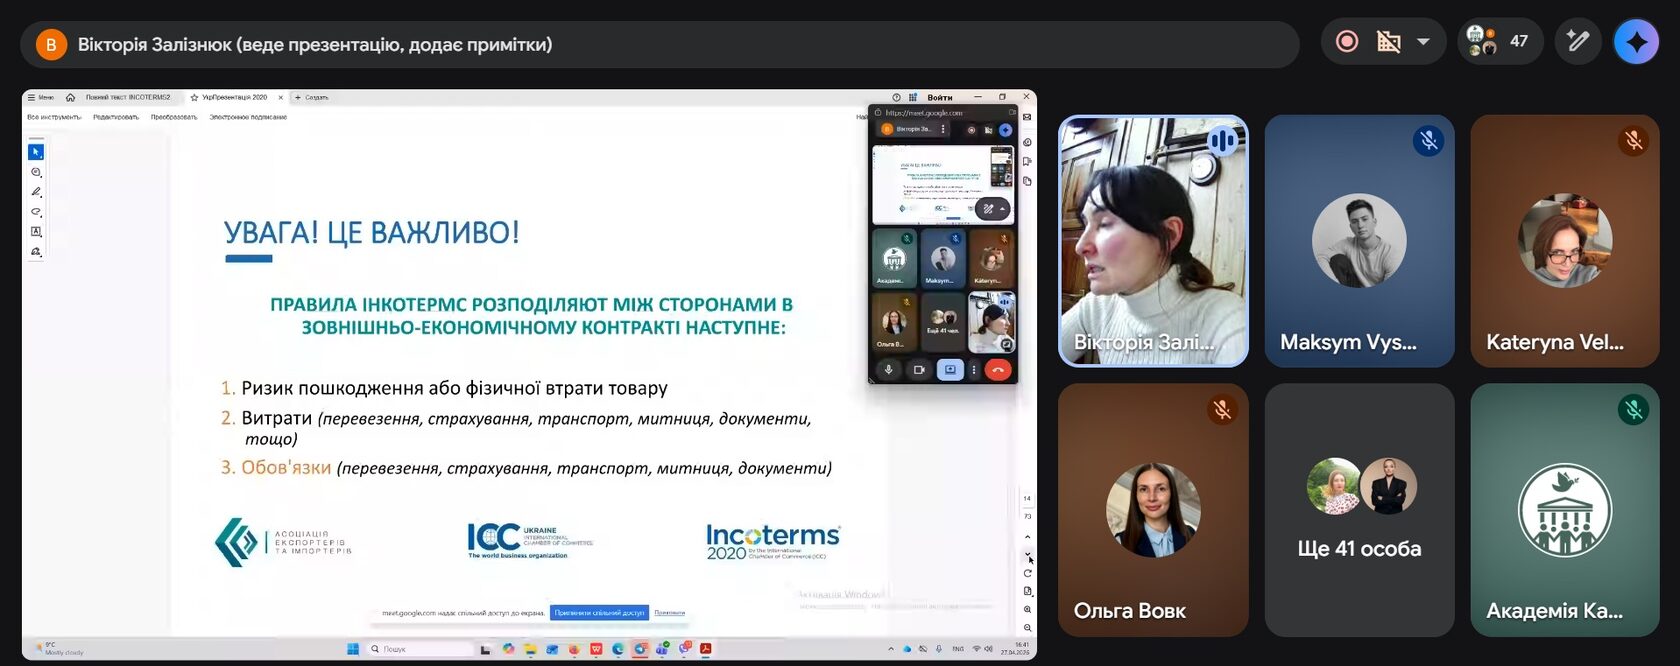Click the zoom-in magnifier on PDF right rail
Image resolution: width=1680 pixels, height=666 pixels.
tap(1028, 609)
